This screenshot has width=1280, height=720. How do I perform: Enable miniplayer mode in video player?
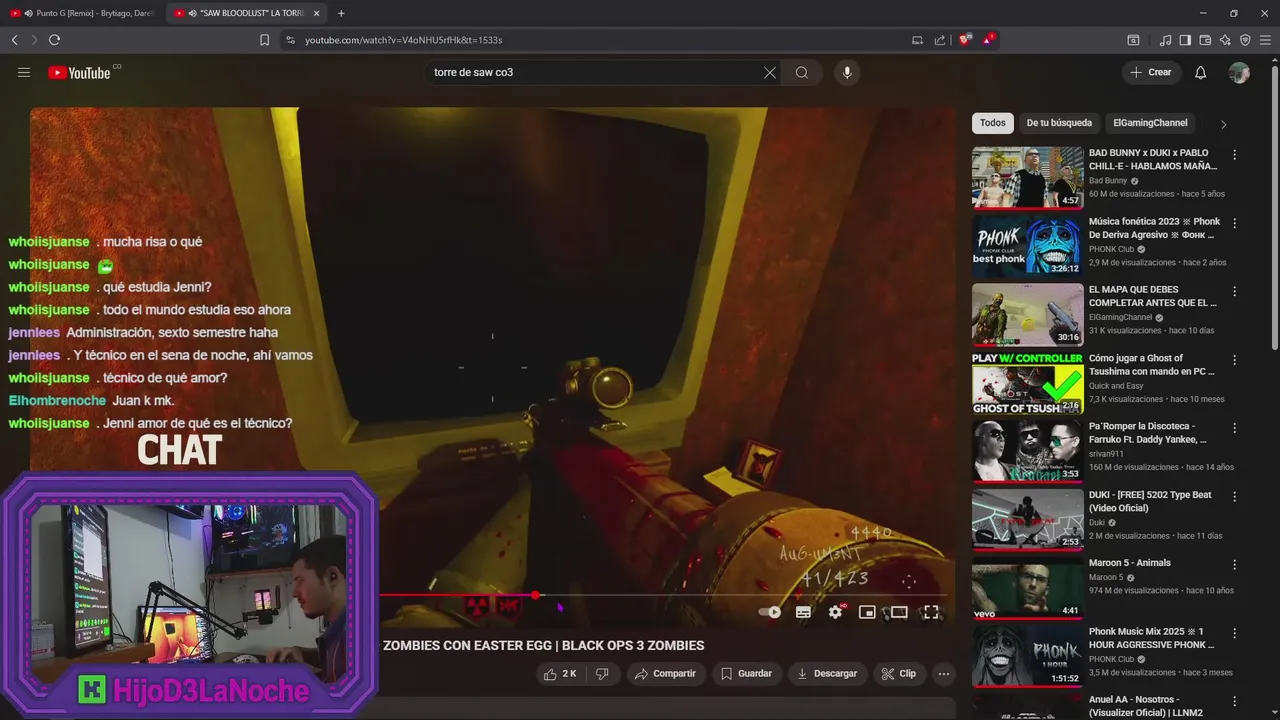pos(867,612)
